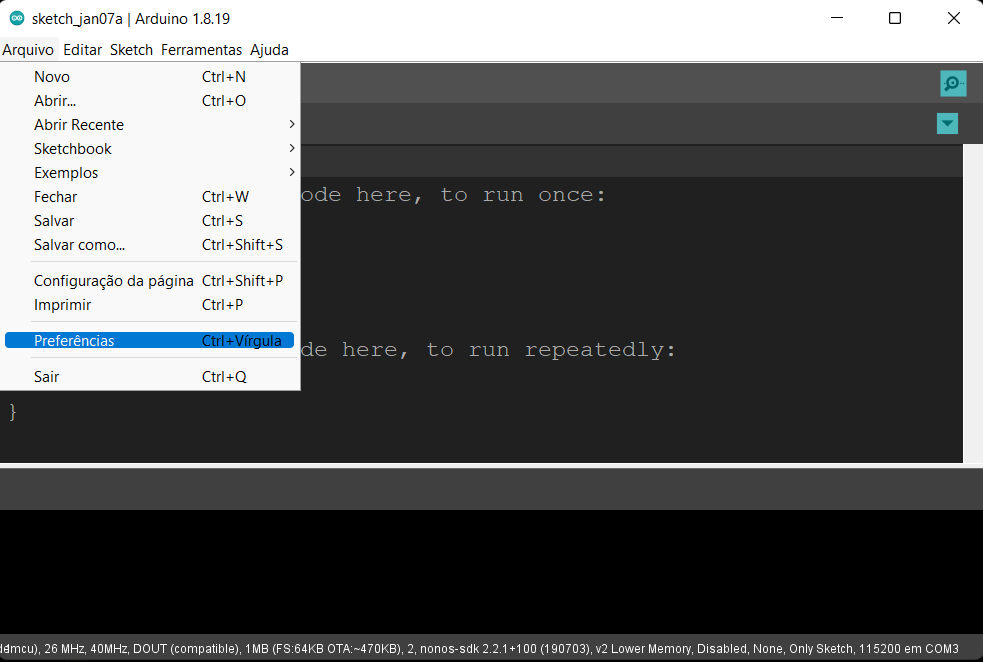Choose "Abrir..." to open a file
The width and height of the screenshot is (983, 662).
pyautogui.click(x=55, y=100)
